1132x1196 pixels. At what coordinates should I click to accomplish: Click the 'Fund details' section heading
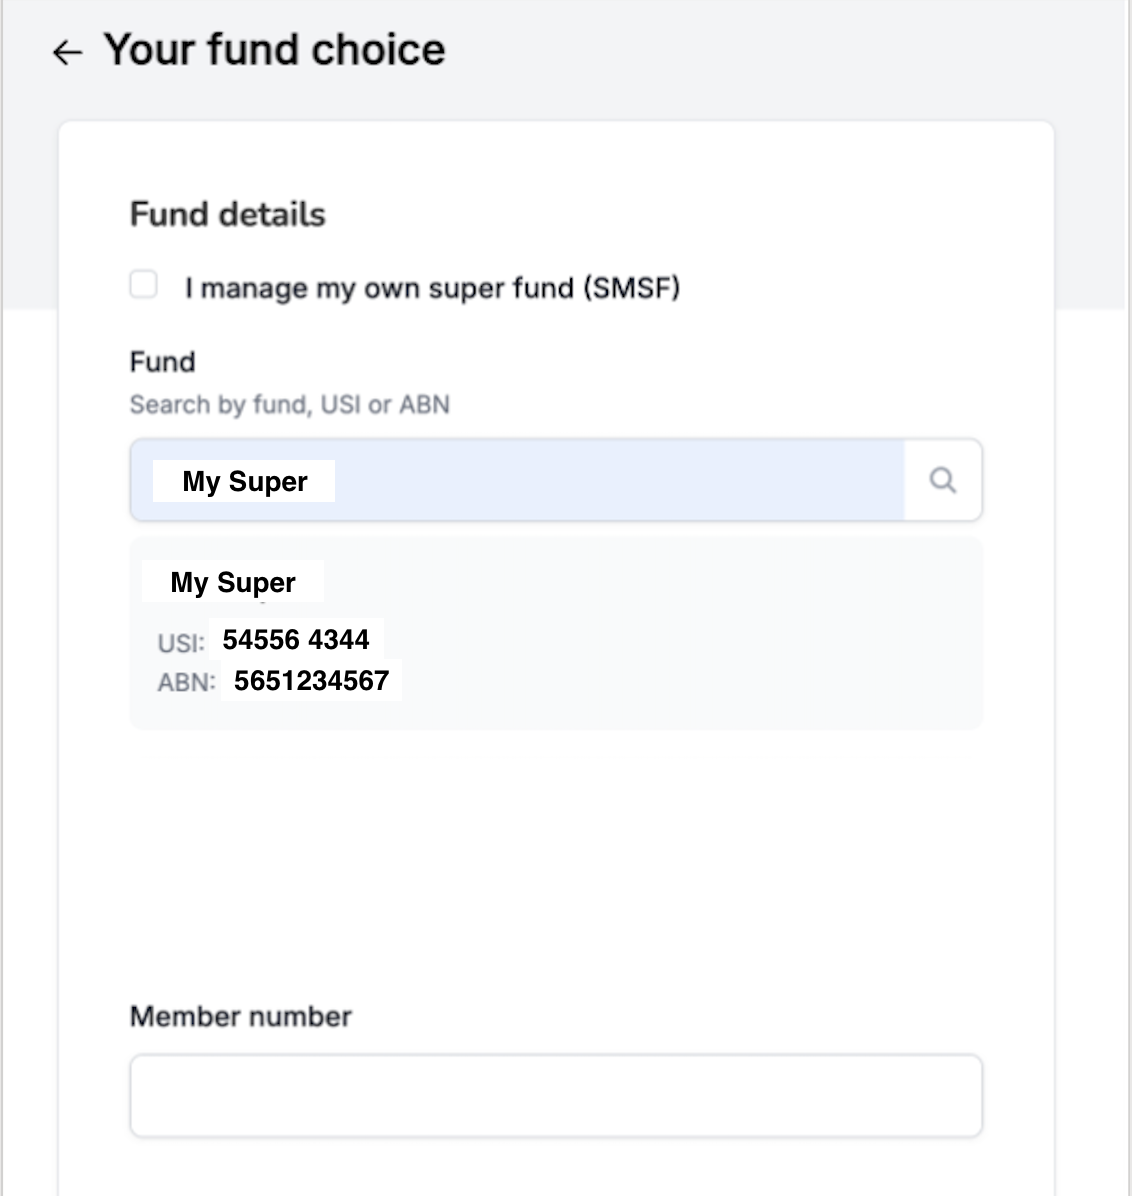(x=227, y=214)
